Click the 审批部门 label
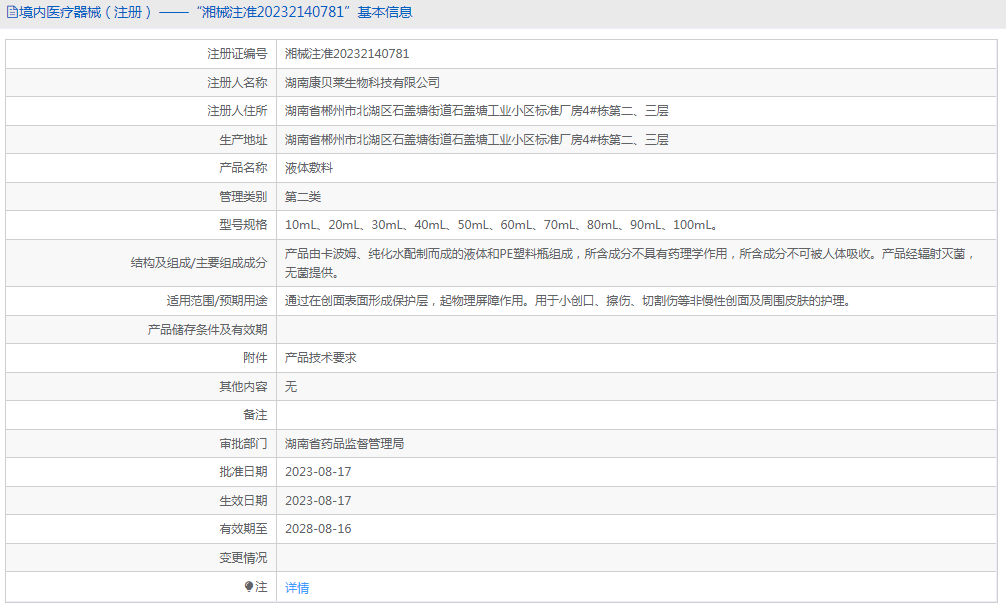1006x607 pixels. tap(243, 444)
